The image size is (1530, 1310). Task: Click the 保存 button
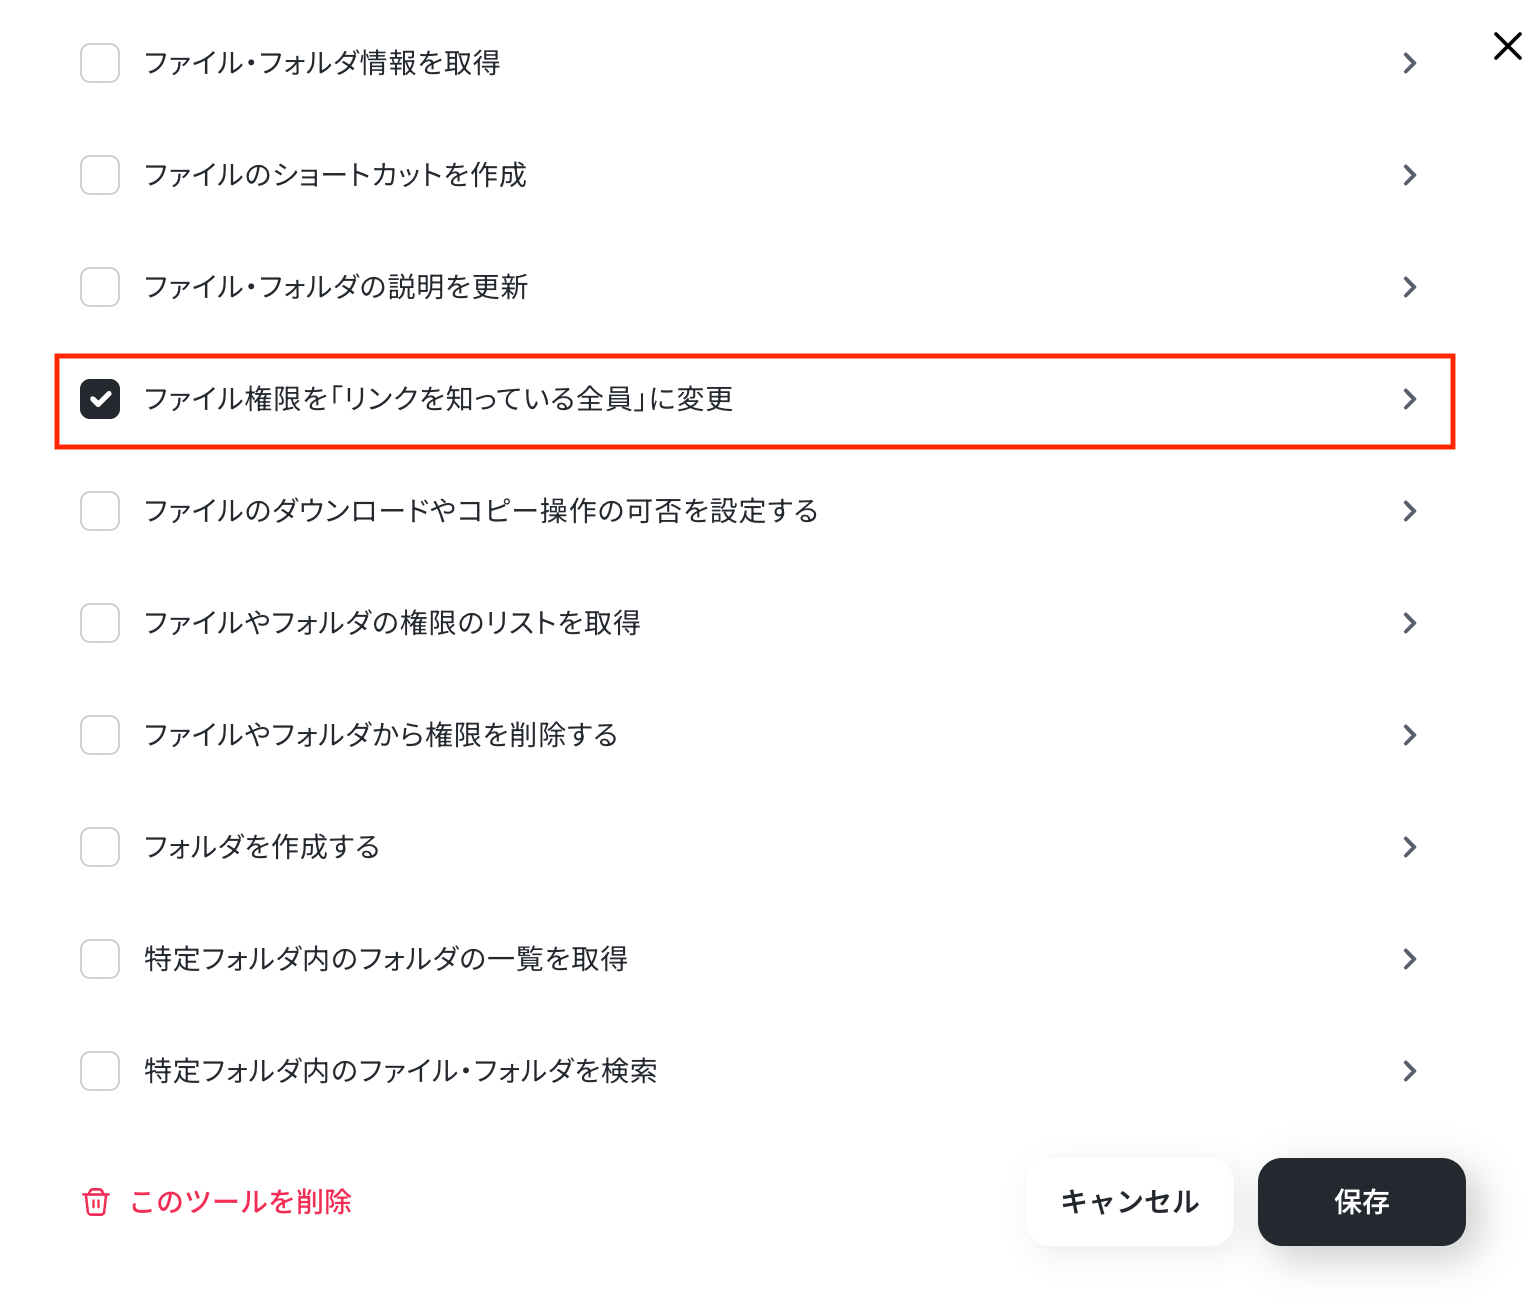coord(1362,1202)
